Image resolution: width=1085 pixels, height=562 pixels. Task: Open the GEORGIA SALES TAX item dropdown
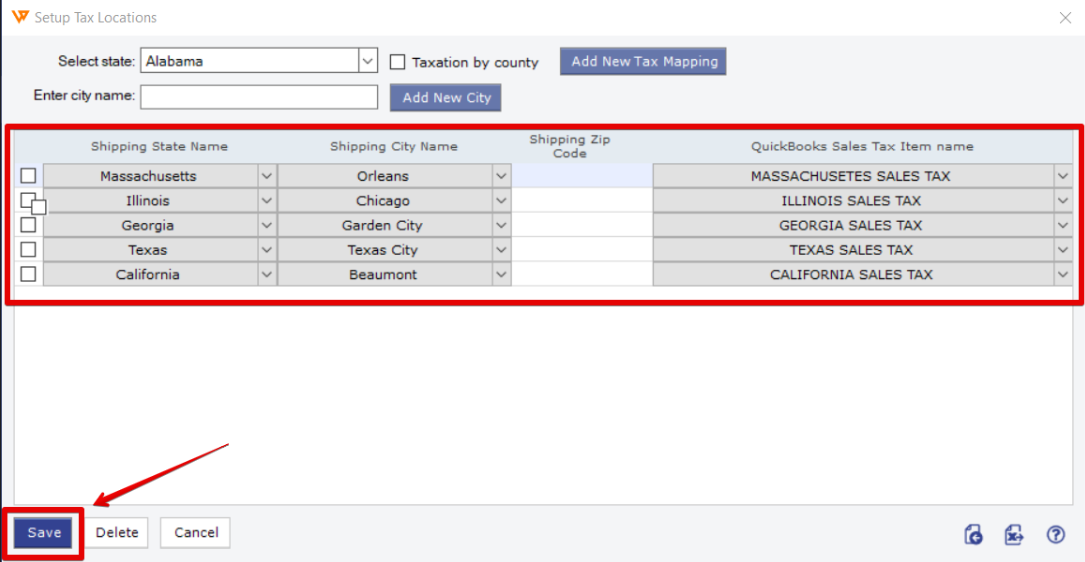[1063, 225]
